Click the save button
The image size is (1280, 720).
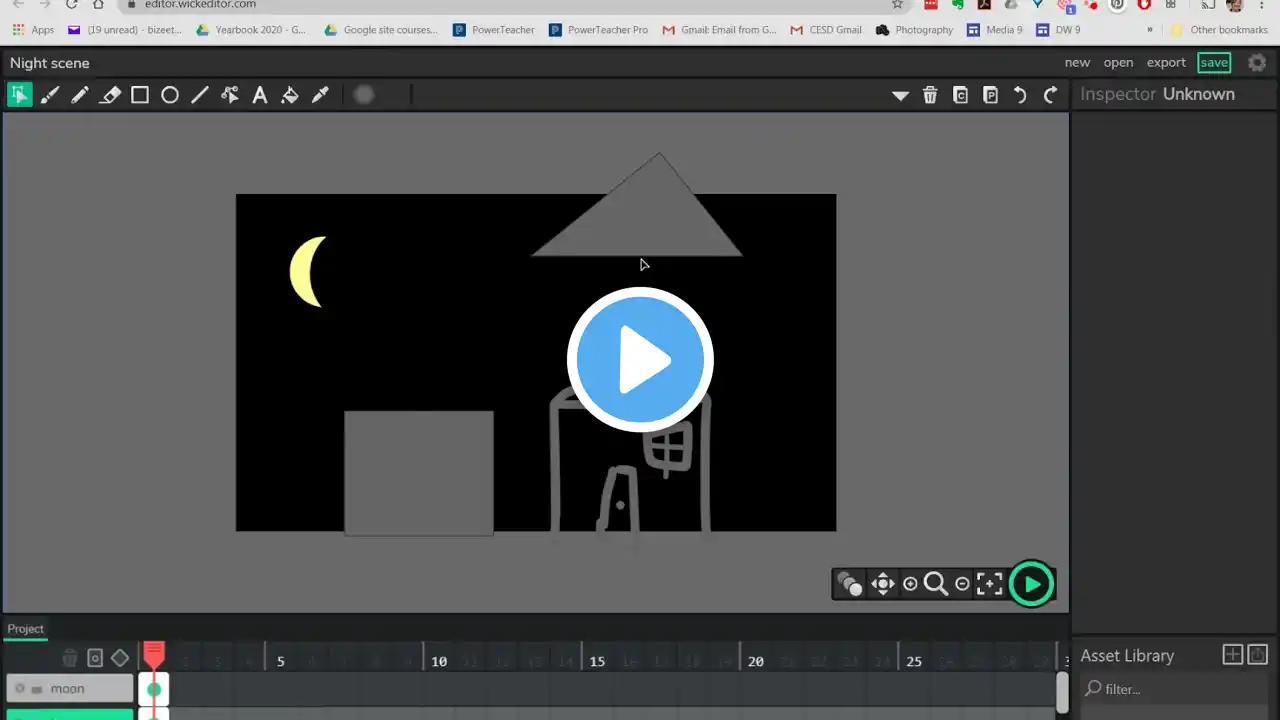point(1214,62)
